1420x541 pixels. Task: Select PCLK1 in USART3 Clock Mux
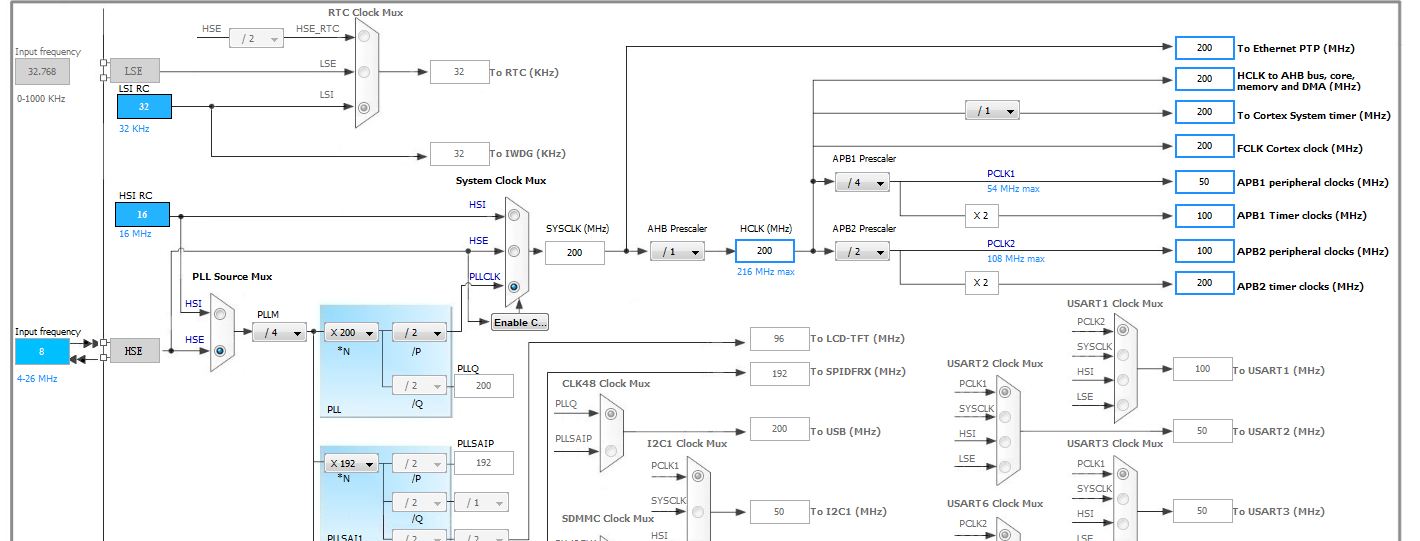point(1125,473)
